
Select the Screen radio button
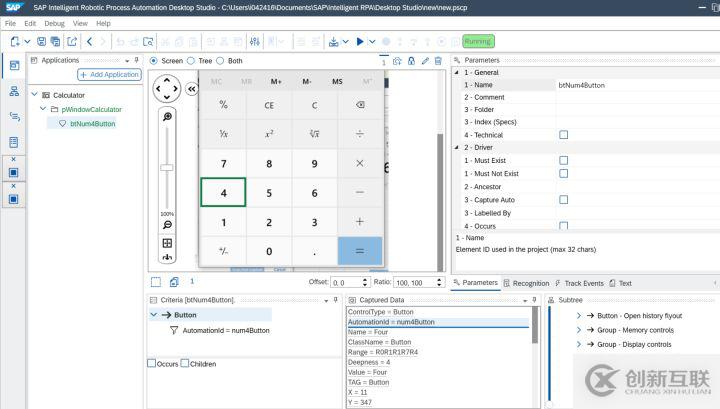tap(154, 61)
